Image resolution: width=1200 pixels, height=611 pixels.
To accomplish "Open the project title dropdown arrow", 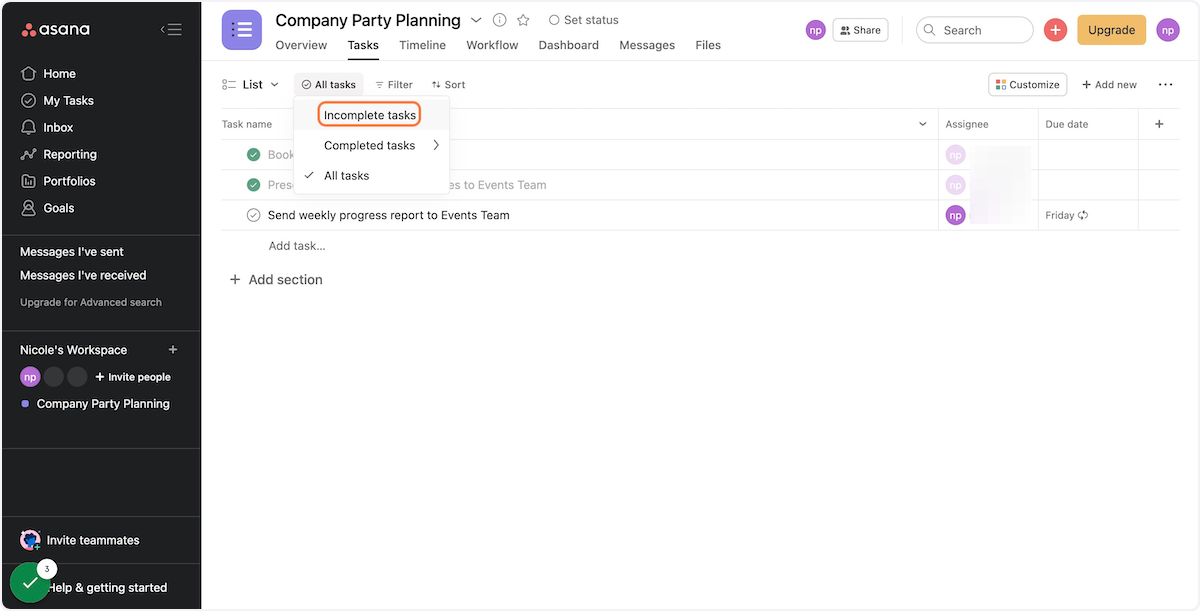I will click(x=476, y=20).
